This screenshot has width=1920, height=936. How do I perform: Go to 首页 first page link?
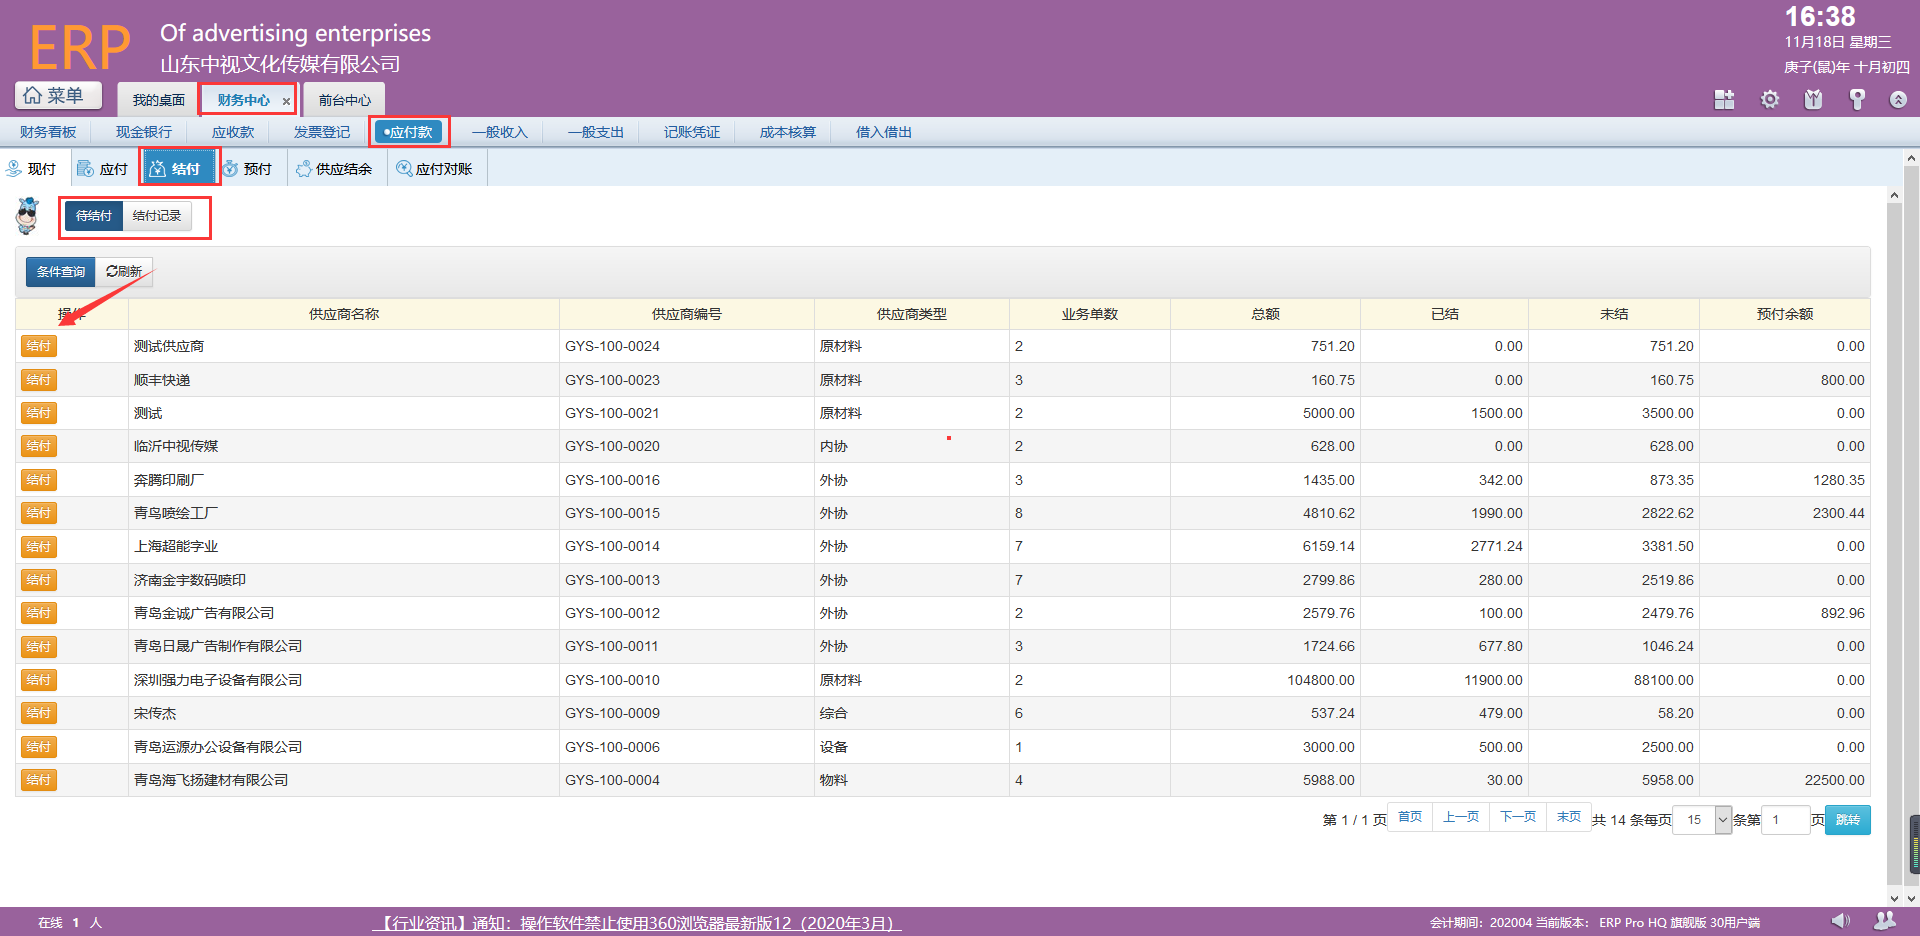click(x=1410, y=817)
